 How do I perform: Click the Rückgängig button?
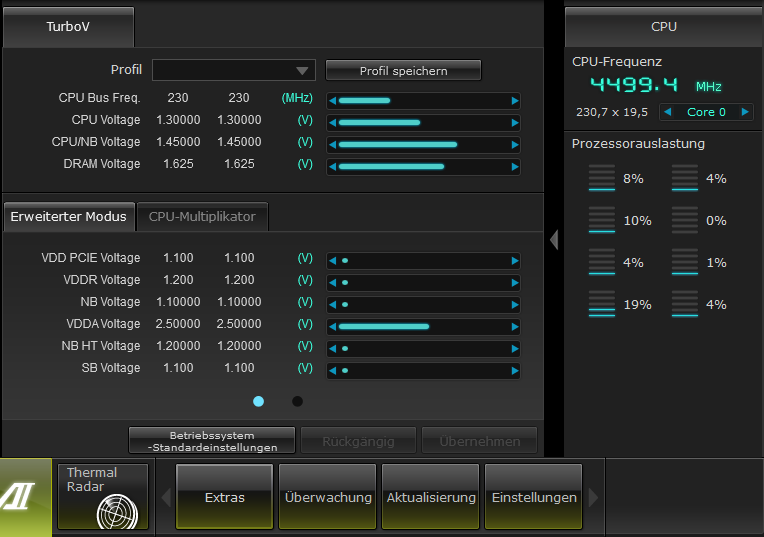click(x=358, y=441)
